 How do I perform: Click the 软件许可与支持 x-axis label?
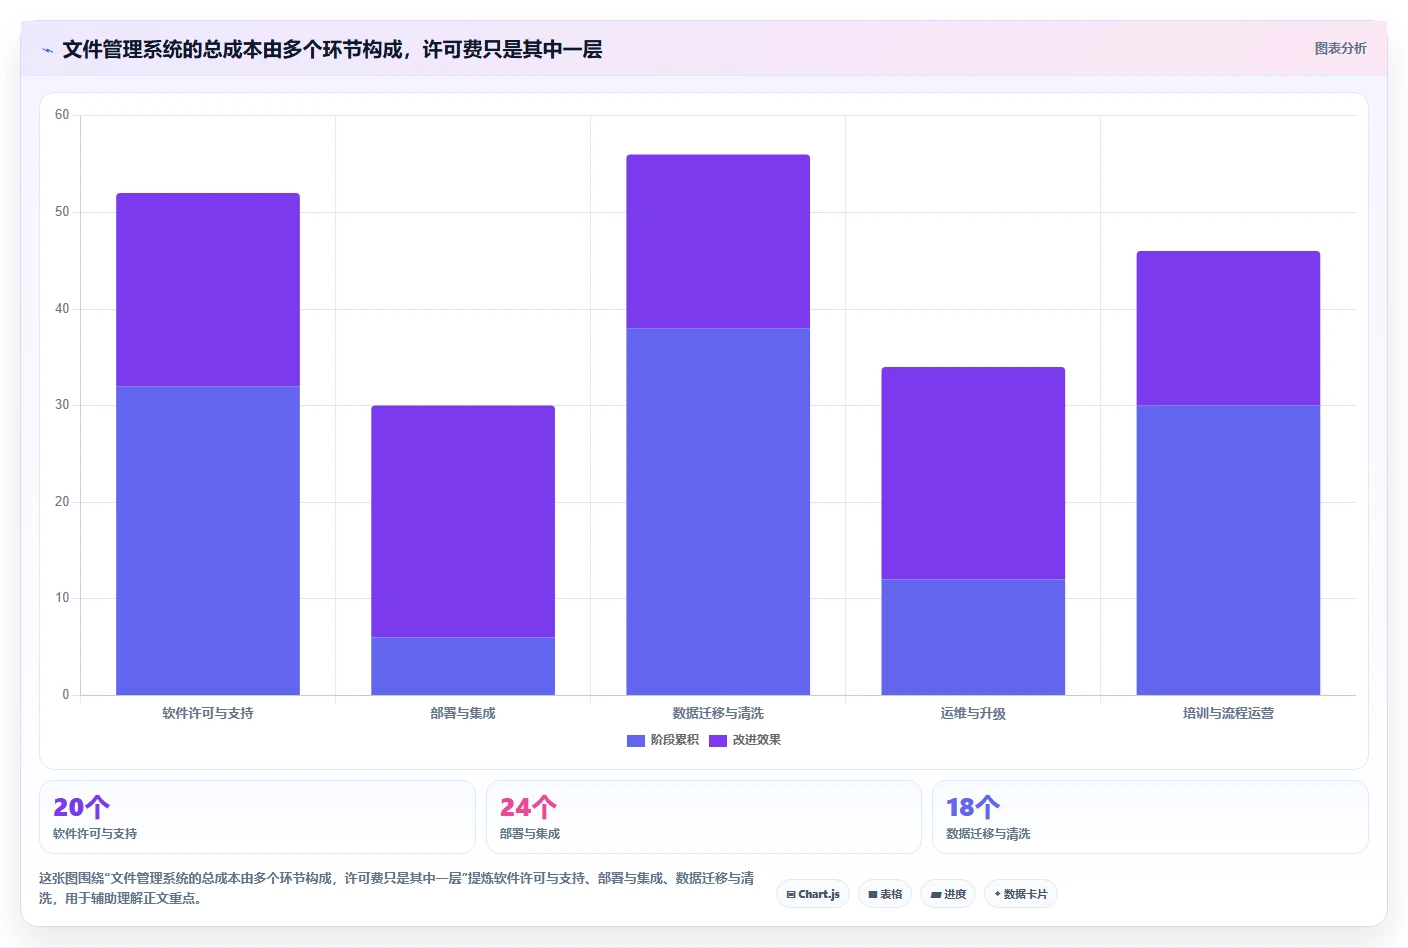click(208, 713)
